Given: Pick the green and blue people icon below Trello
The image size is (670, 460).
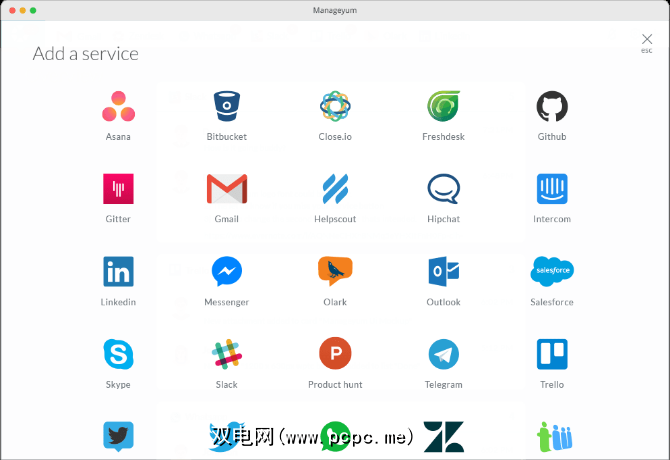Looking at the screenshot, I should coord(554,437).
